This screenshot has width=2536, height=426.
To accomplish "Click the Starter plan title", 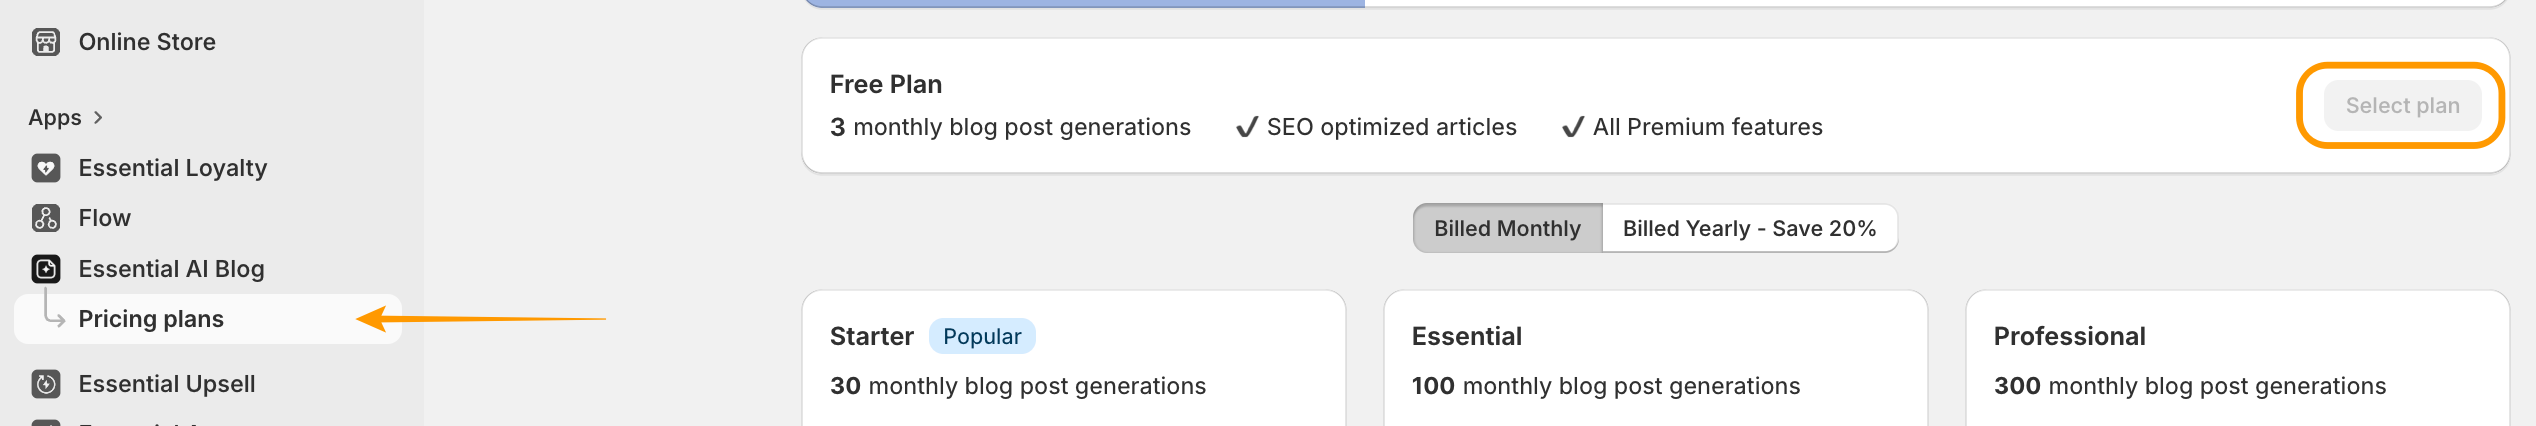I will [x=872, y=337].
